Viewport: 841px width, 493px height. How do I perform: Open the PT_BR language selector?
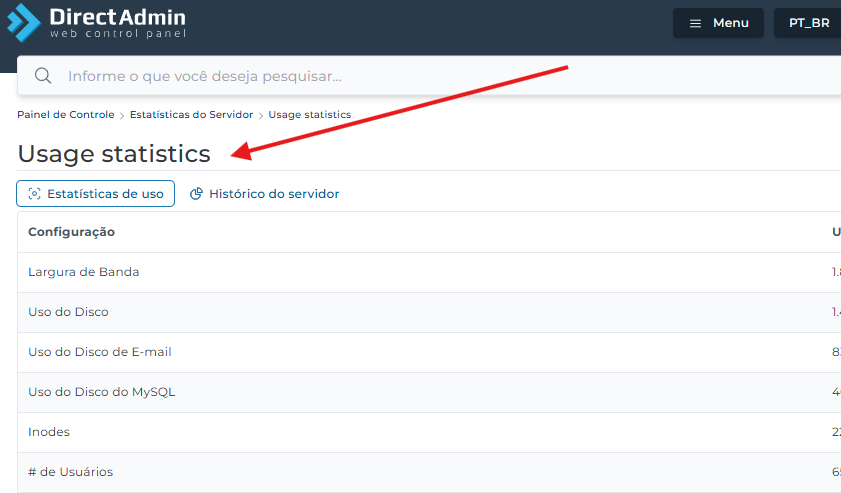808,23
